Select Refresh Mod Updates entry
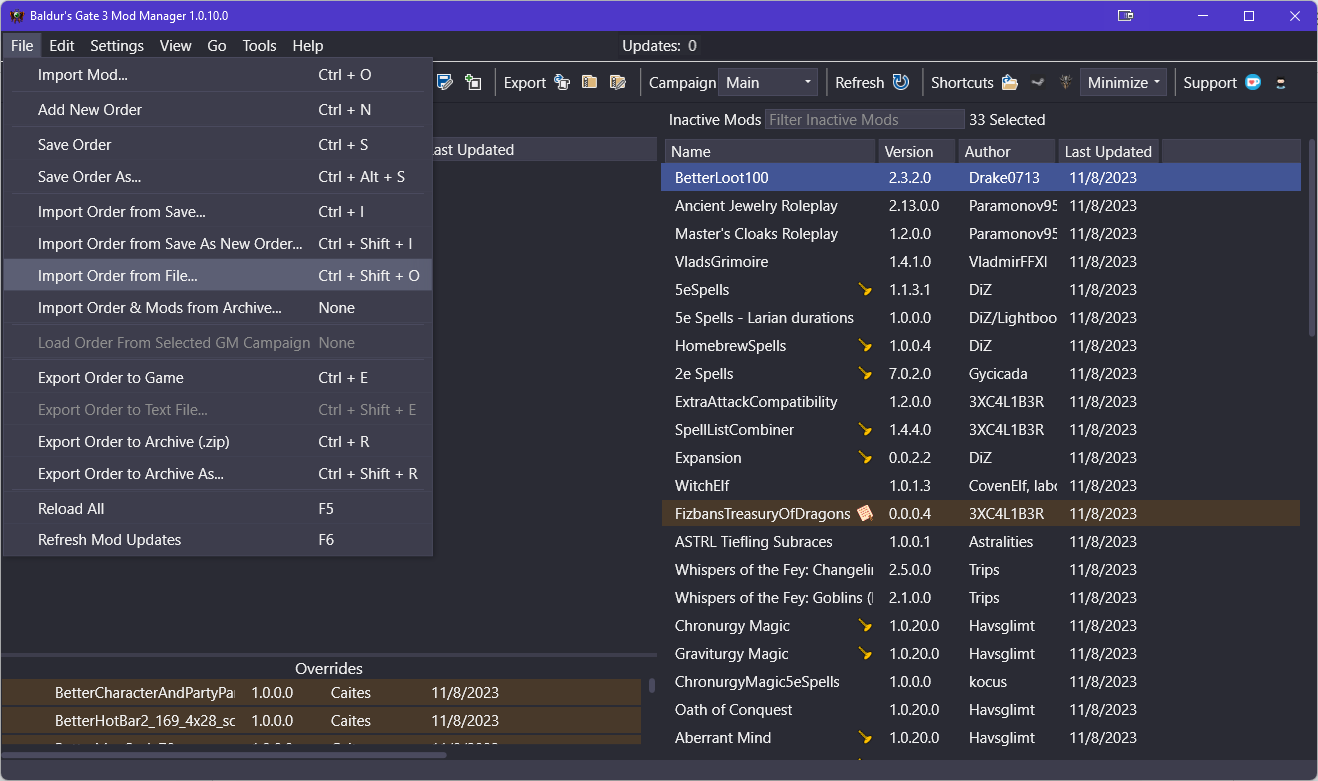The width and height of the screenshot is (1318, 781). tap(218, 540)
